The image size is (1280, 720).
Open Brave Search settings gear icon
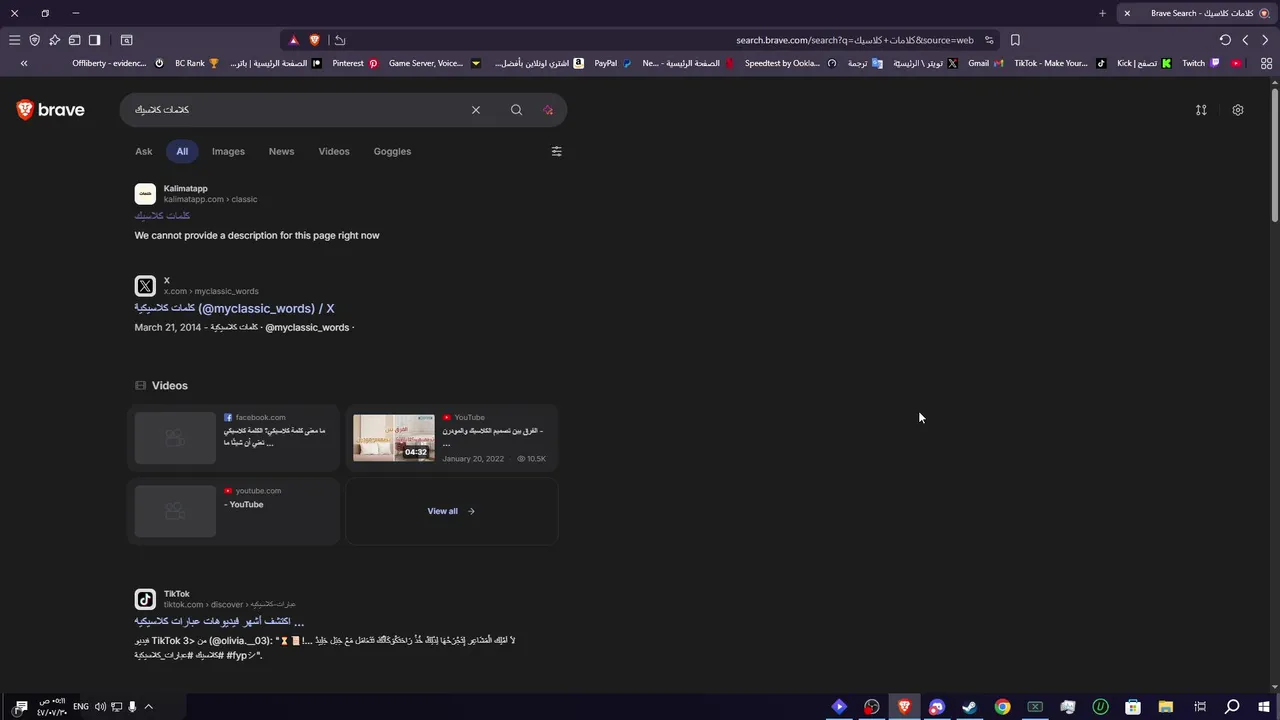[1238, 110]
